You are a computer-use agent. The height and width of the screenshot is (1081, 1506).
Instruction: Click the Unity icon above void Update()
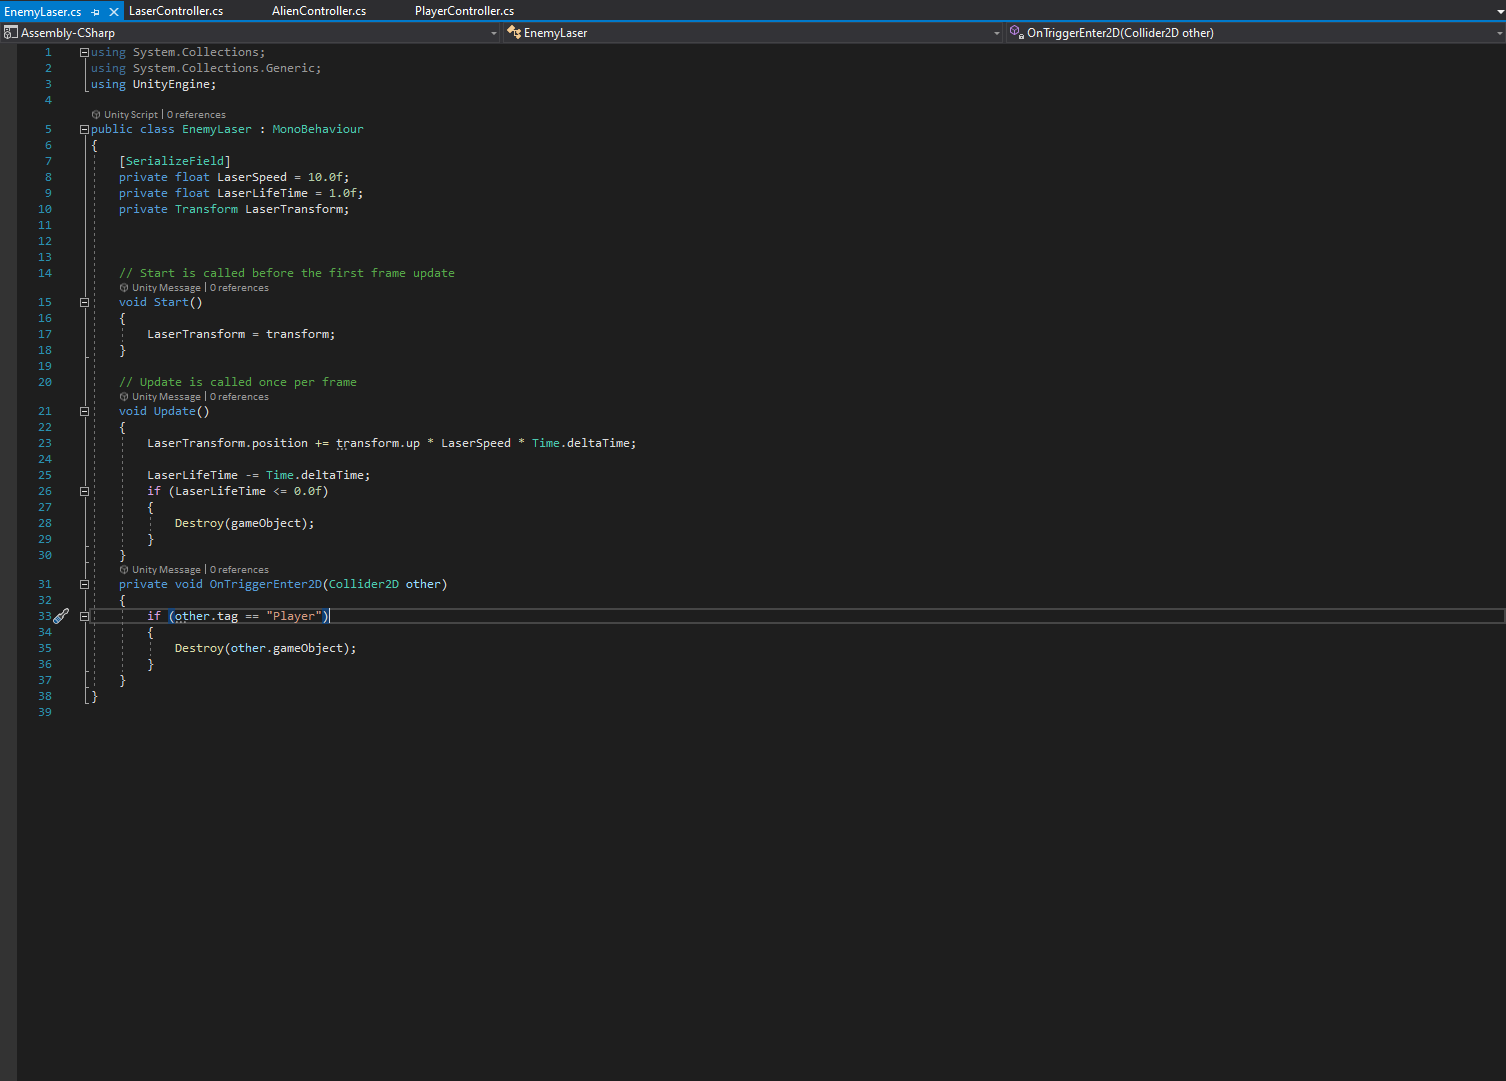pos(124,397)
